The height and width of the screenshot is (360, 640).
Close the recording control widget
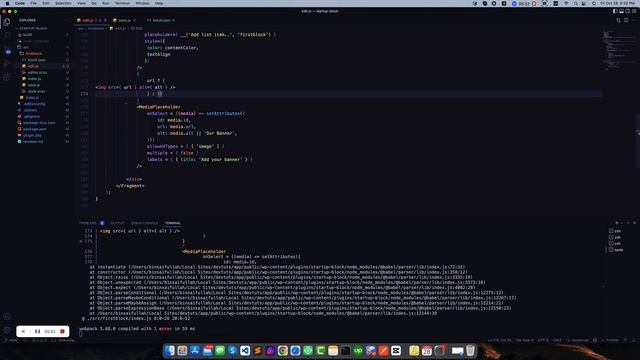23,331
